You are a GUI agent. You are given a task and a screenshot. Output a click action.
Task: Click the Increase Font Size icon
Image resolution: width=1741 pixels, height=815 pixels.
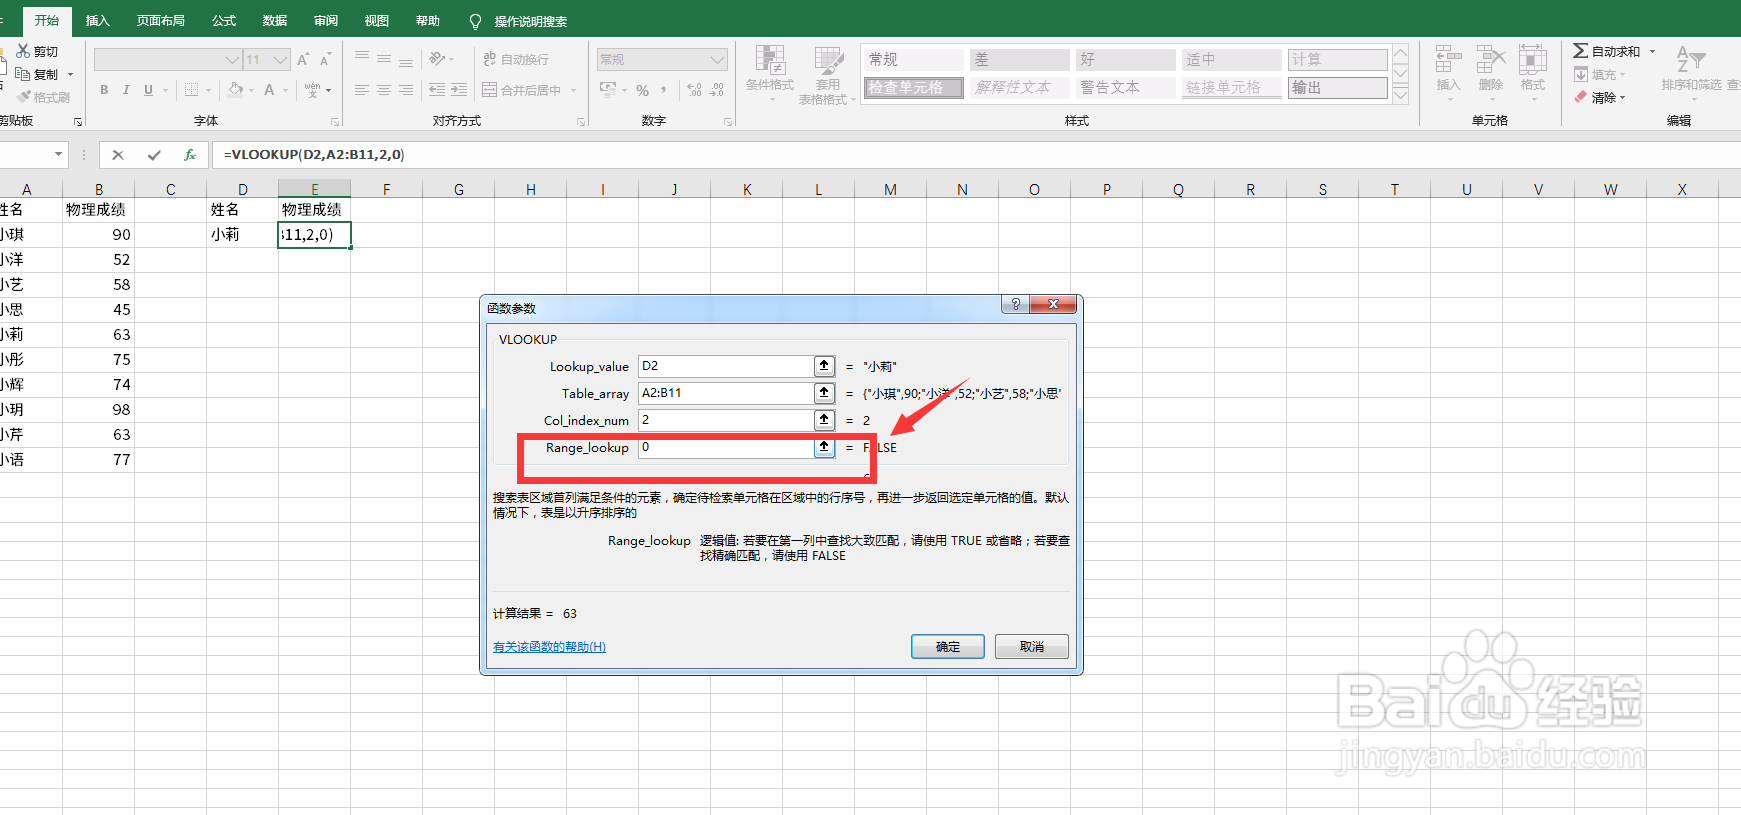(303, 60)
